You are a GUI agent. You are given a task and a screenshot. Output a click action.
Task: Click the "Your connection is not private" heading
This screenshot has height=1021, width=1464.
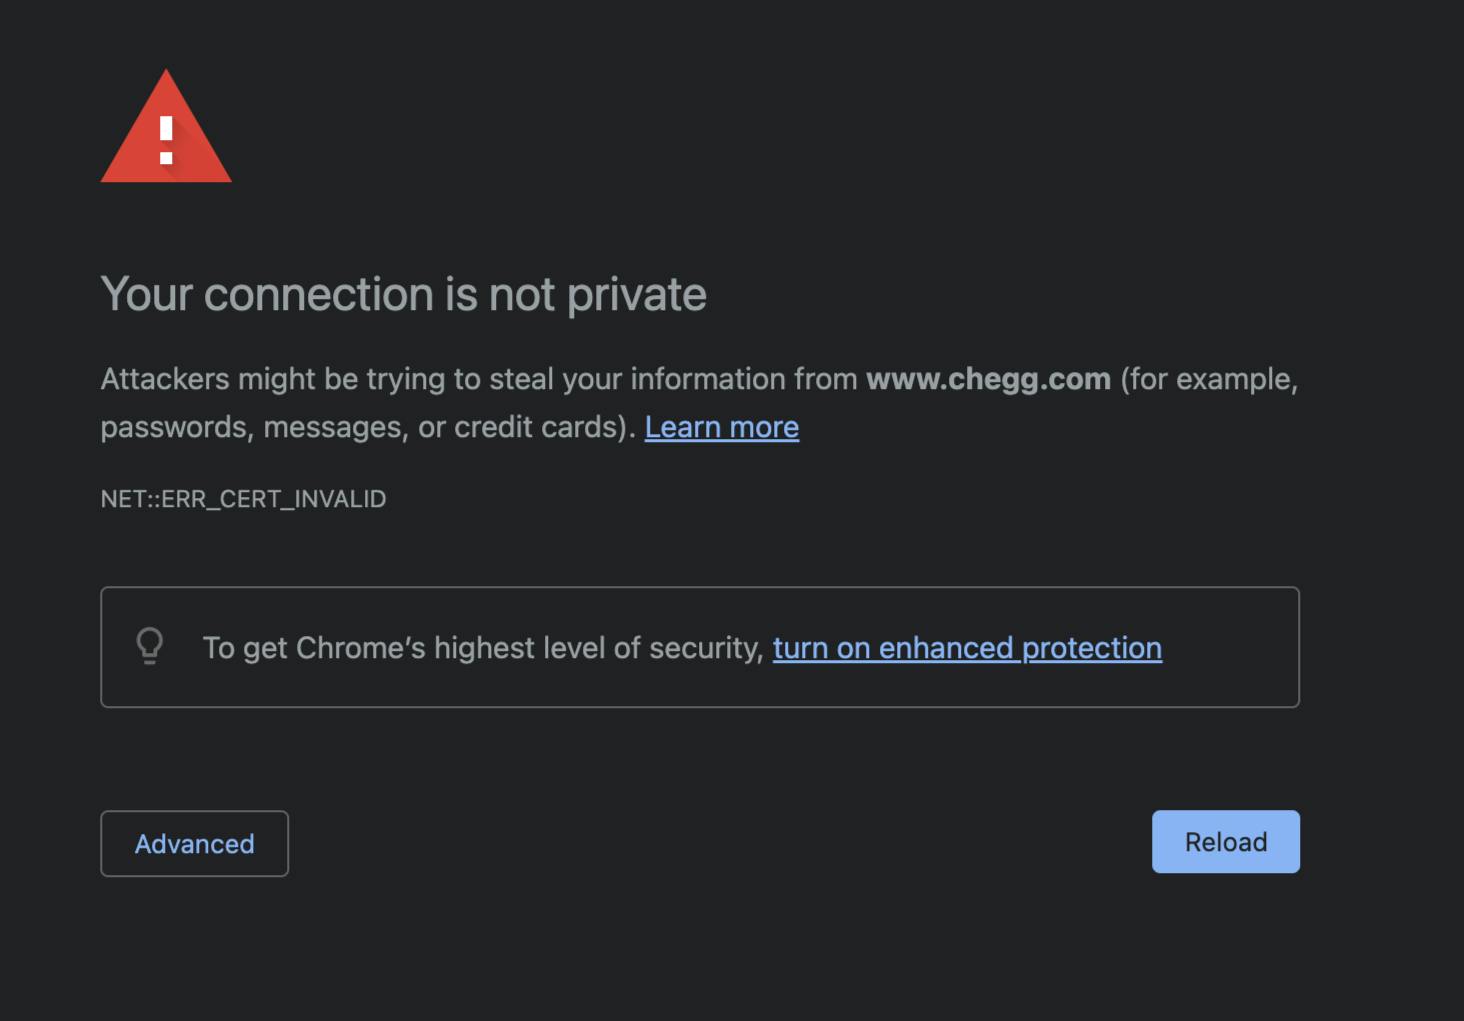tap(403, 294)
